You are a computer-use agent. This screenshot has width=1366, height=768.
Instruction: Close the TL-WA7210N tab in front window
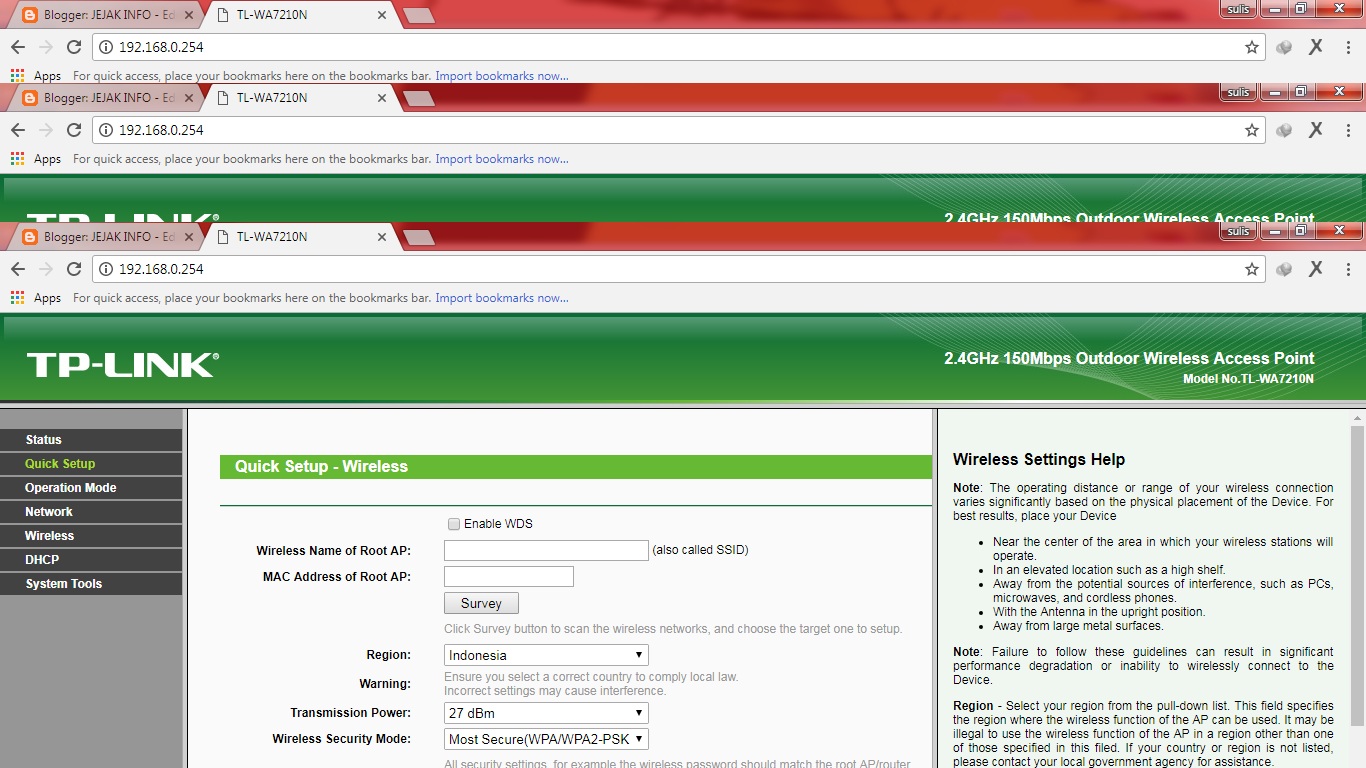[x=382, y=237]
